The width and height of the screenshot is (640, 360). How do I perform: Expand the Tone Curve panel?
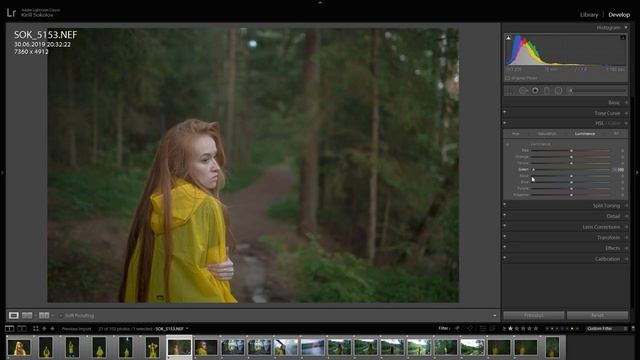626,113
